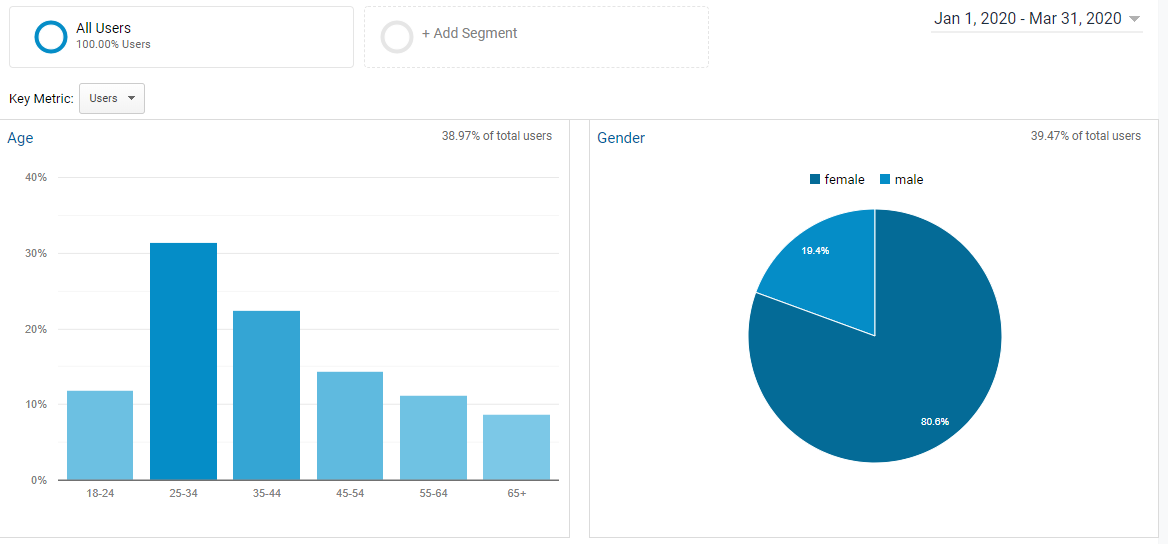The image size is (1168, 544).
Task: Click the All Users segment box
Action: [x=181, y=37]
